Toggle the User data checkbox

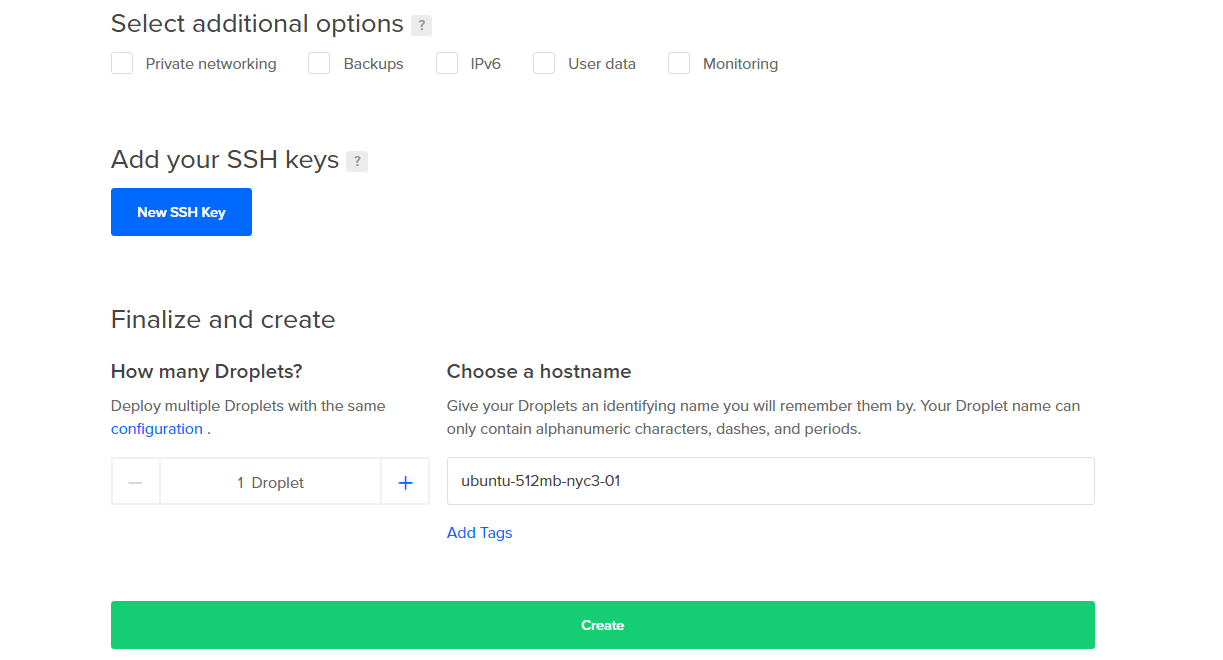click(544, 64)
